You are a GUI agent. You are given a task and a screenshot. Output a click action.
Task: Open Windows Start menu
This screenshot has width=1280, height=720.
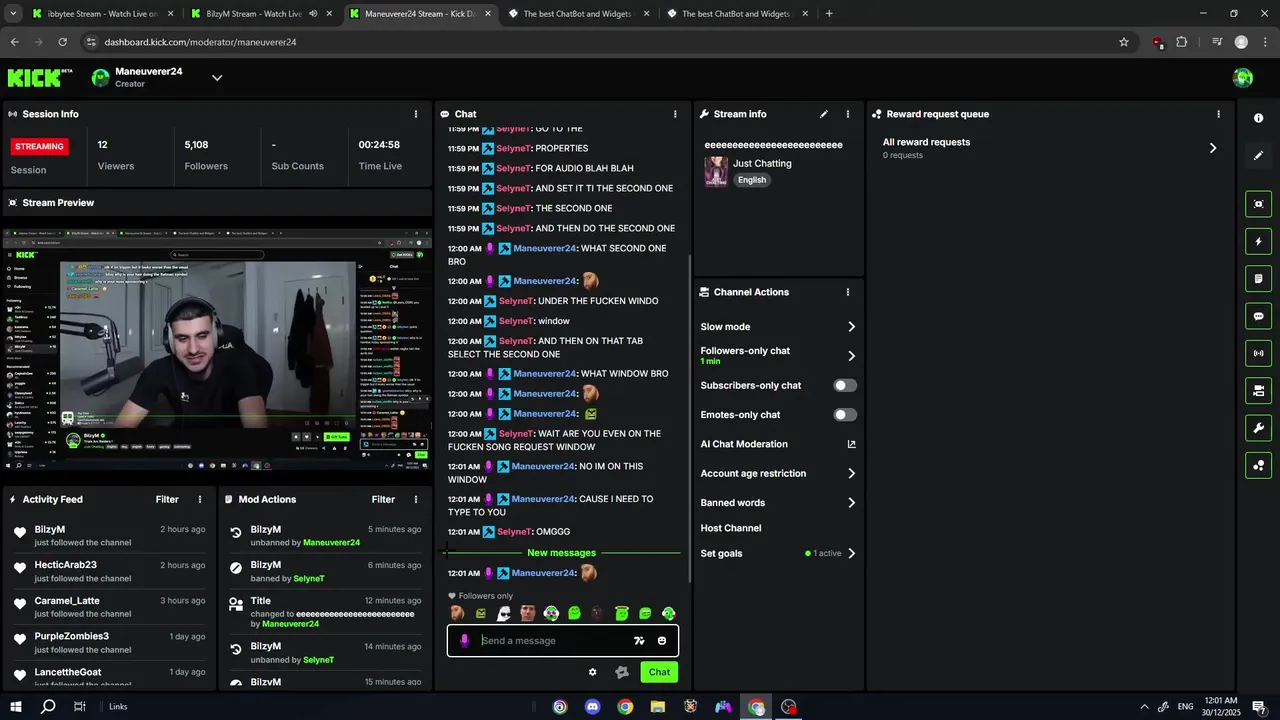[16, 707]
